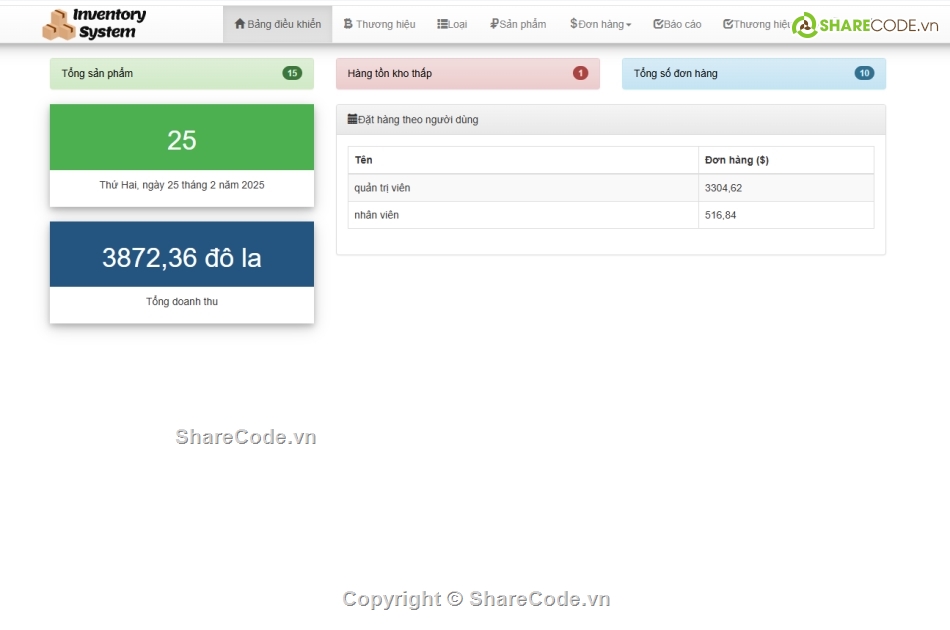Click the ruble icon beside Sản phẩm
This screenshot has height=630, width=950.
pos(494,24)
